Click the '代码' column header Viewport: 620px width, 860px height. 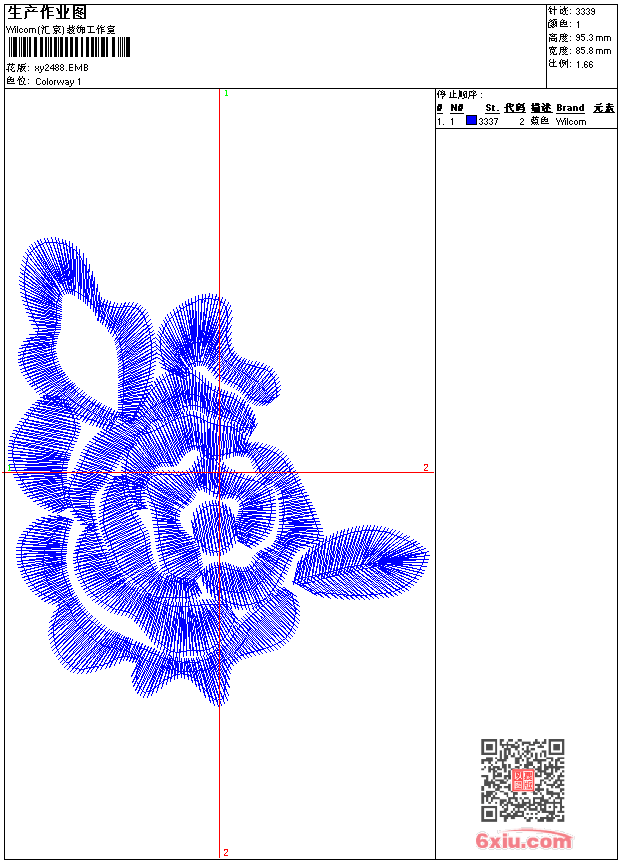pyautogui.click(x=515, y=108)
